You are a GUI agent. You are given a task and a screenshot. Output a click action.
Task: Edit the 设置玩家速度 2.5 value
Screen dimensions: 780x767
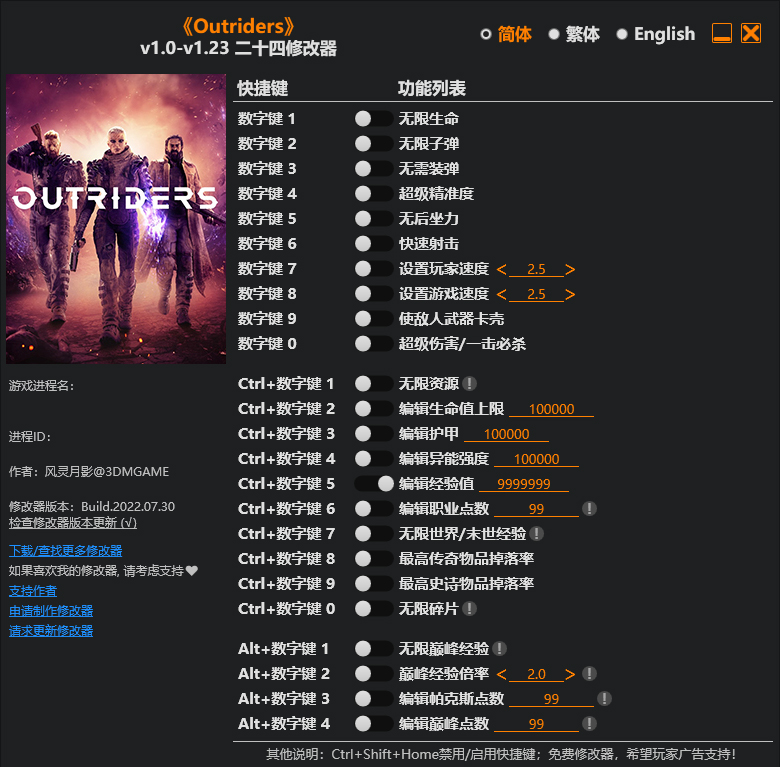536,269
